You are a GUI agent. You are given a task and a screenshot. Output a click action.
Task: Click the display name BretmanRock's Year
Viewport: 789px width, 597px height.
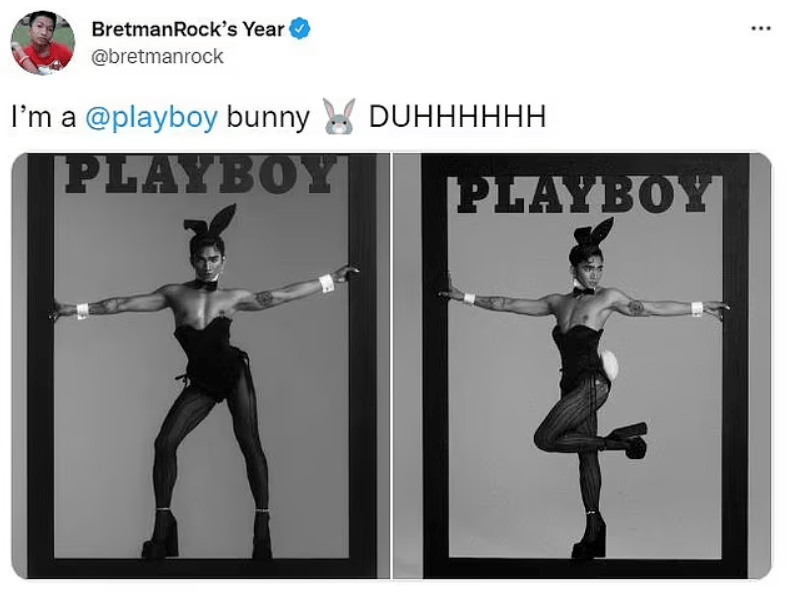[188, 29]
